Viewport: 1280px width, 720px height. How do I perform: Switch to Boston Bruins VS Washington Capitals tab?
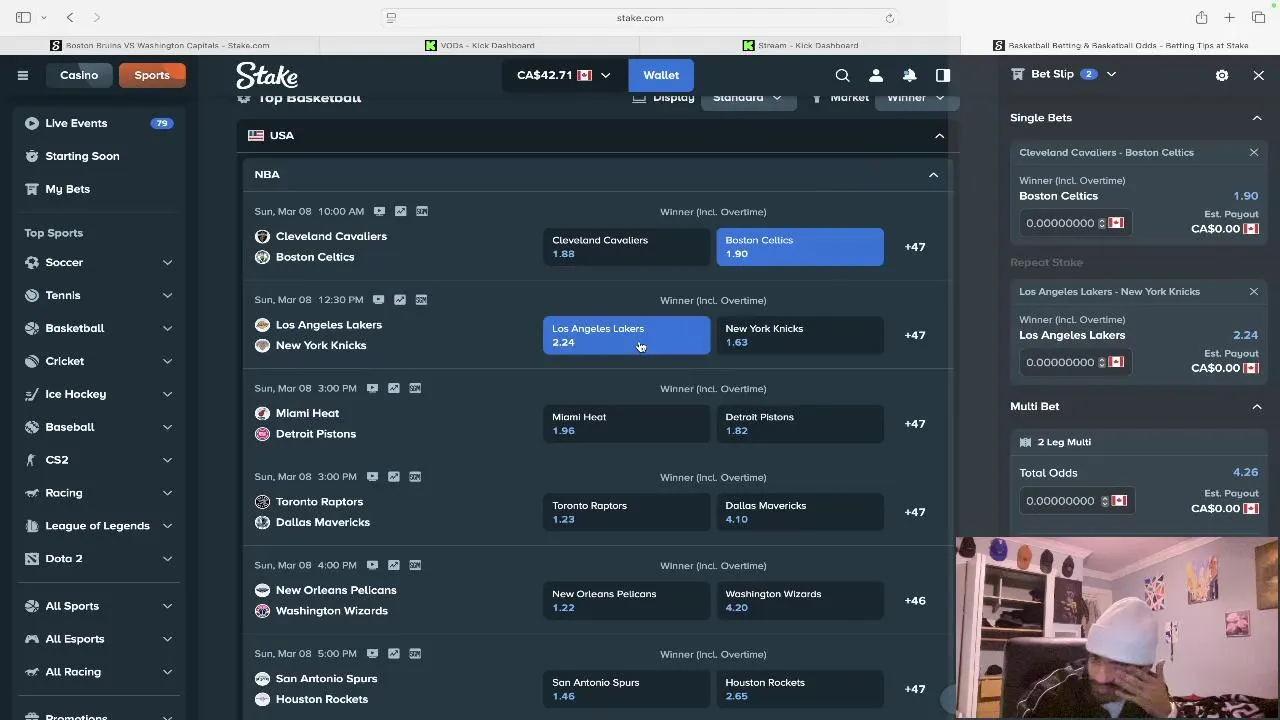point(160,45)
